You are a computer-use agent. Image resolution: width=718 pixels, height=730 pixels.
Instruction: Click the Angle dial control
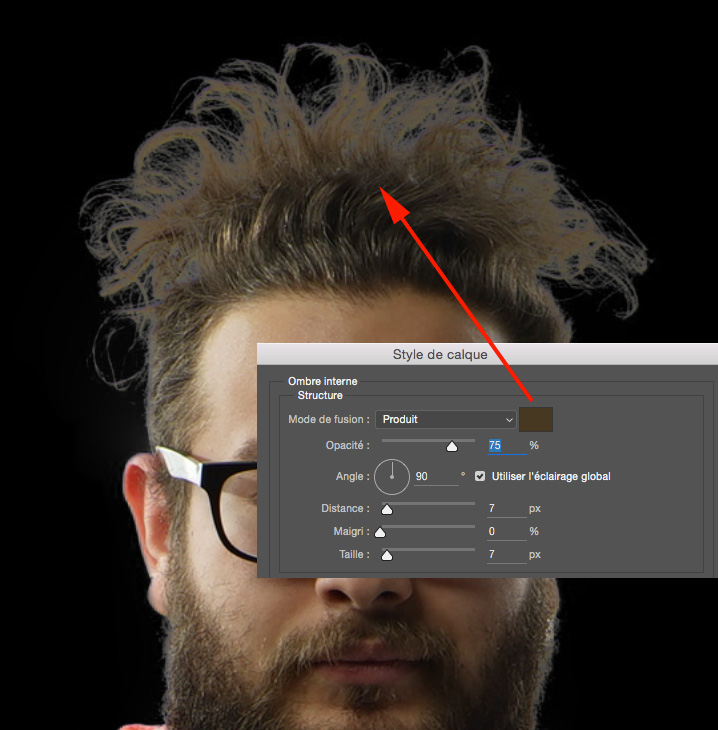[392, 477]
